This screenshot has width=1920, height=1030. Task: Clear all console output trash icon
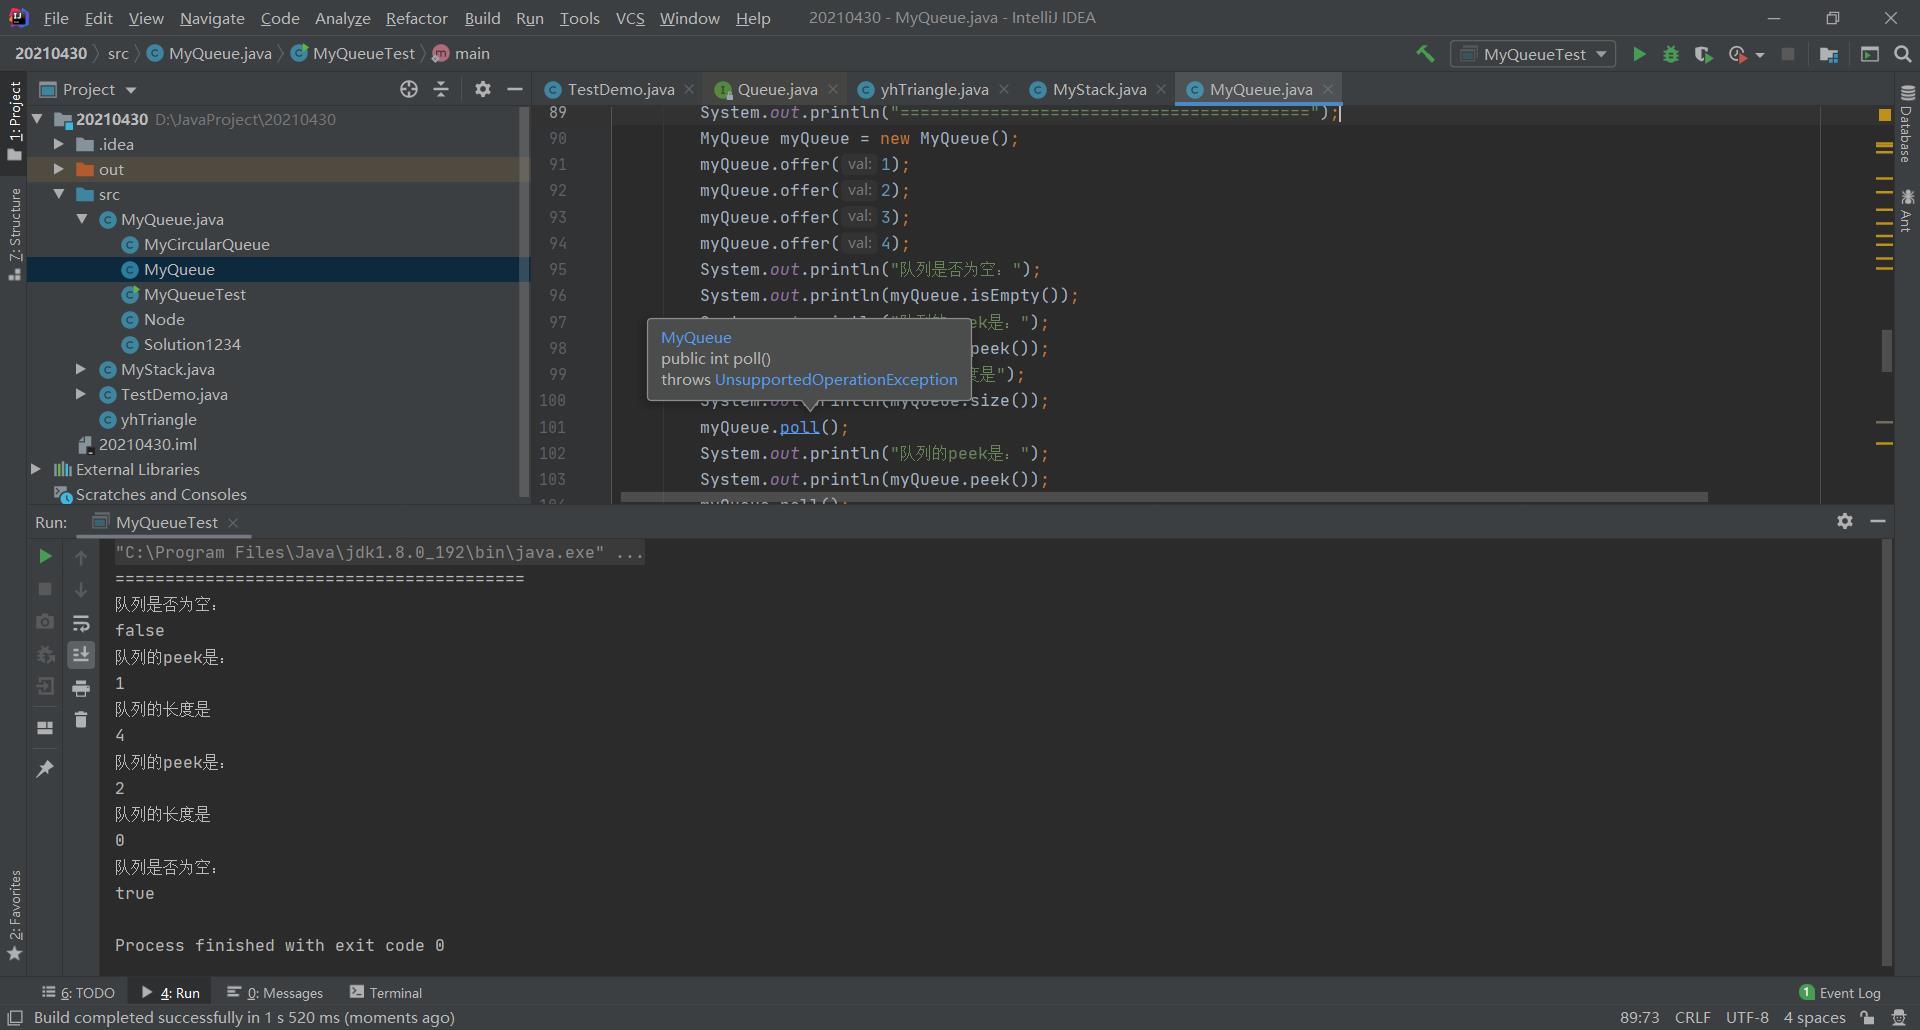[x=81, y=720]
